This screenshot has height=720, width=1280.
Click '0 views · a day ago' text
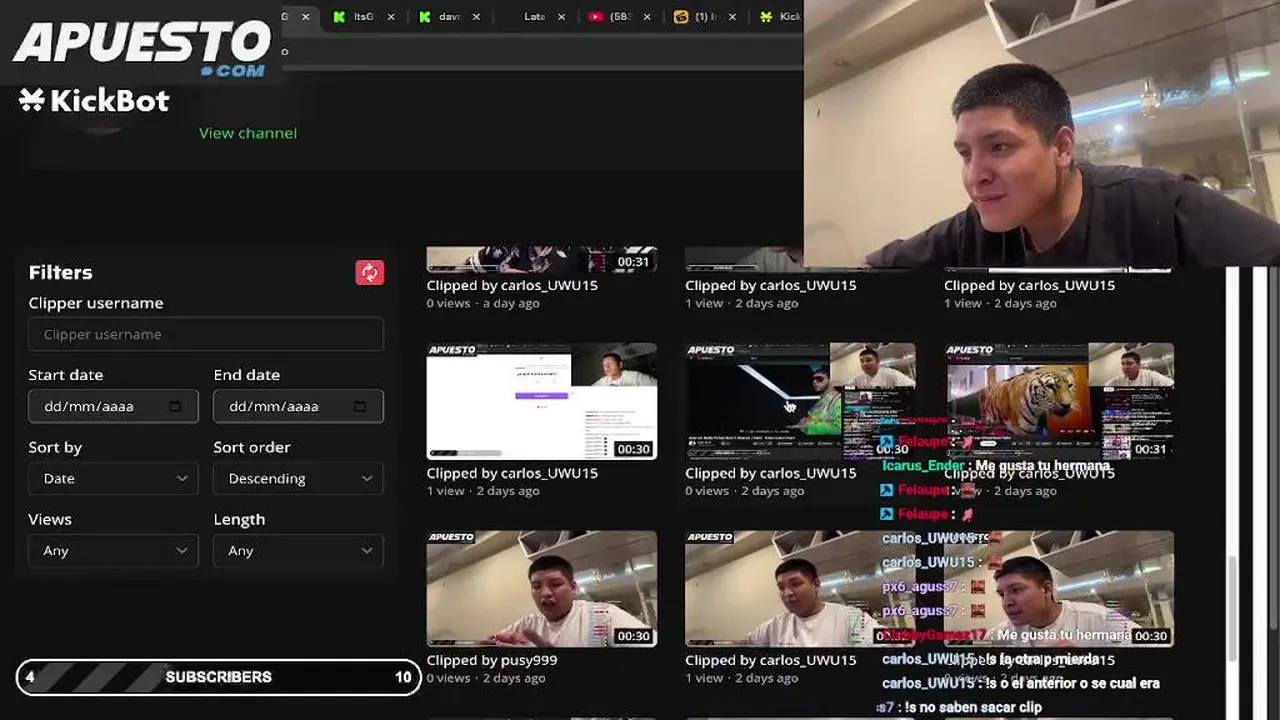pos(483,303)
